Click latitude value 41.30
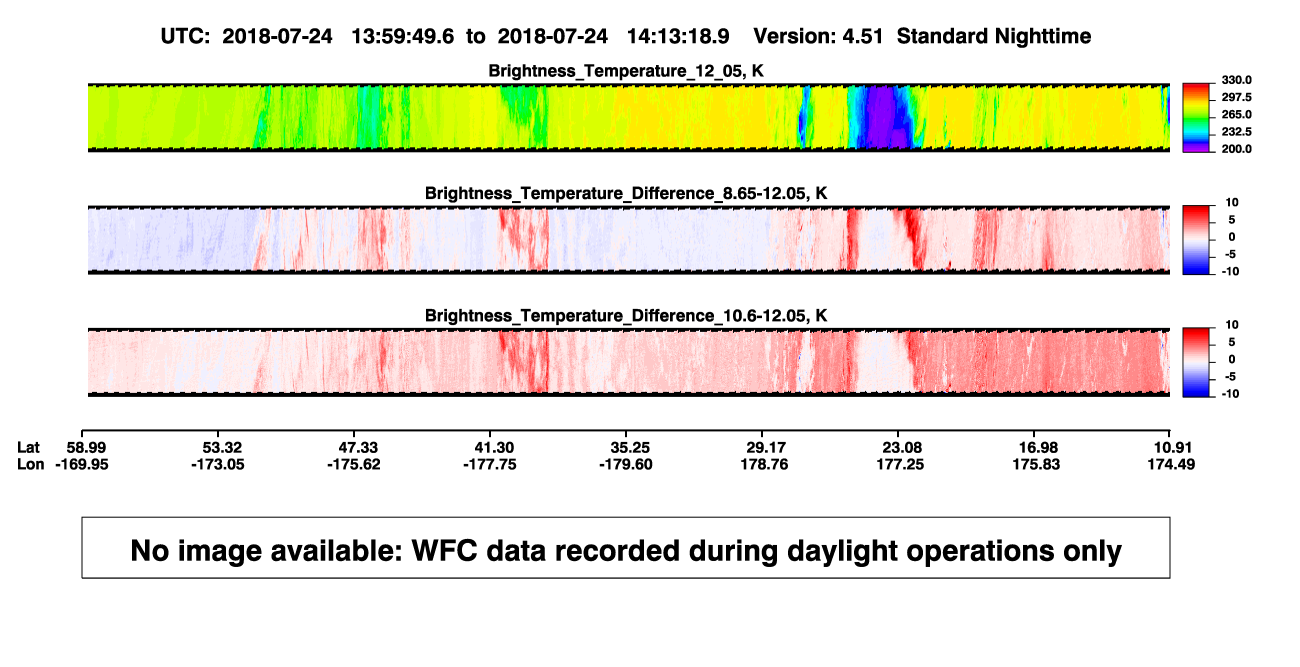This screenshot has width=1300, height=667. pos(493,447)
